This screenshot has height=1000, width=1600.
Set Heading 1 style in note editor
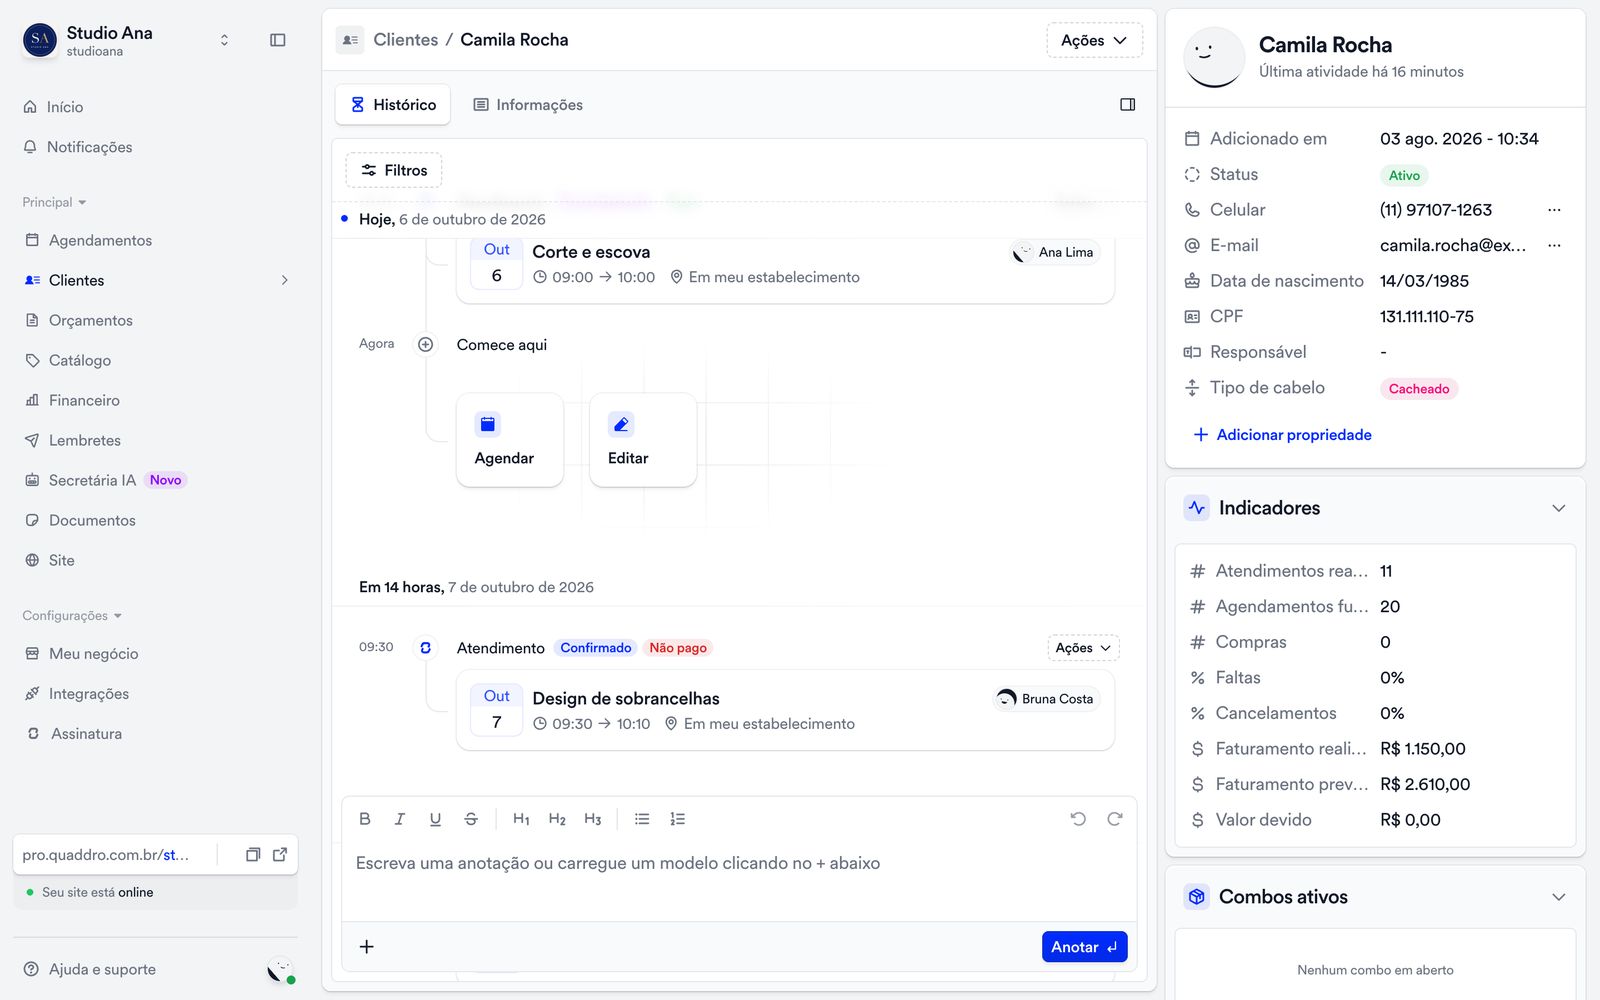(521, 819)
